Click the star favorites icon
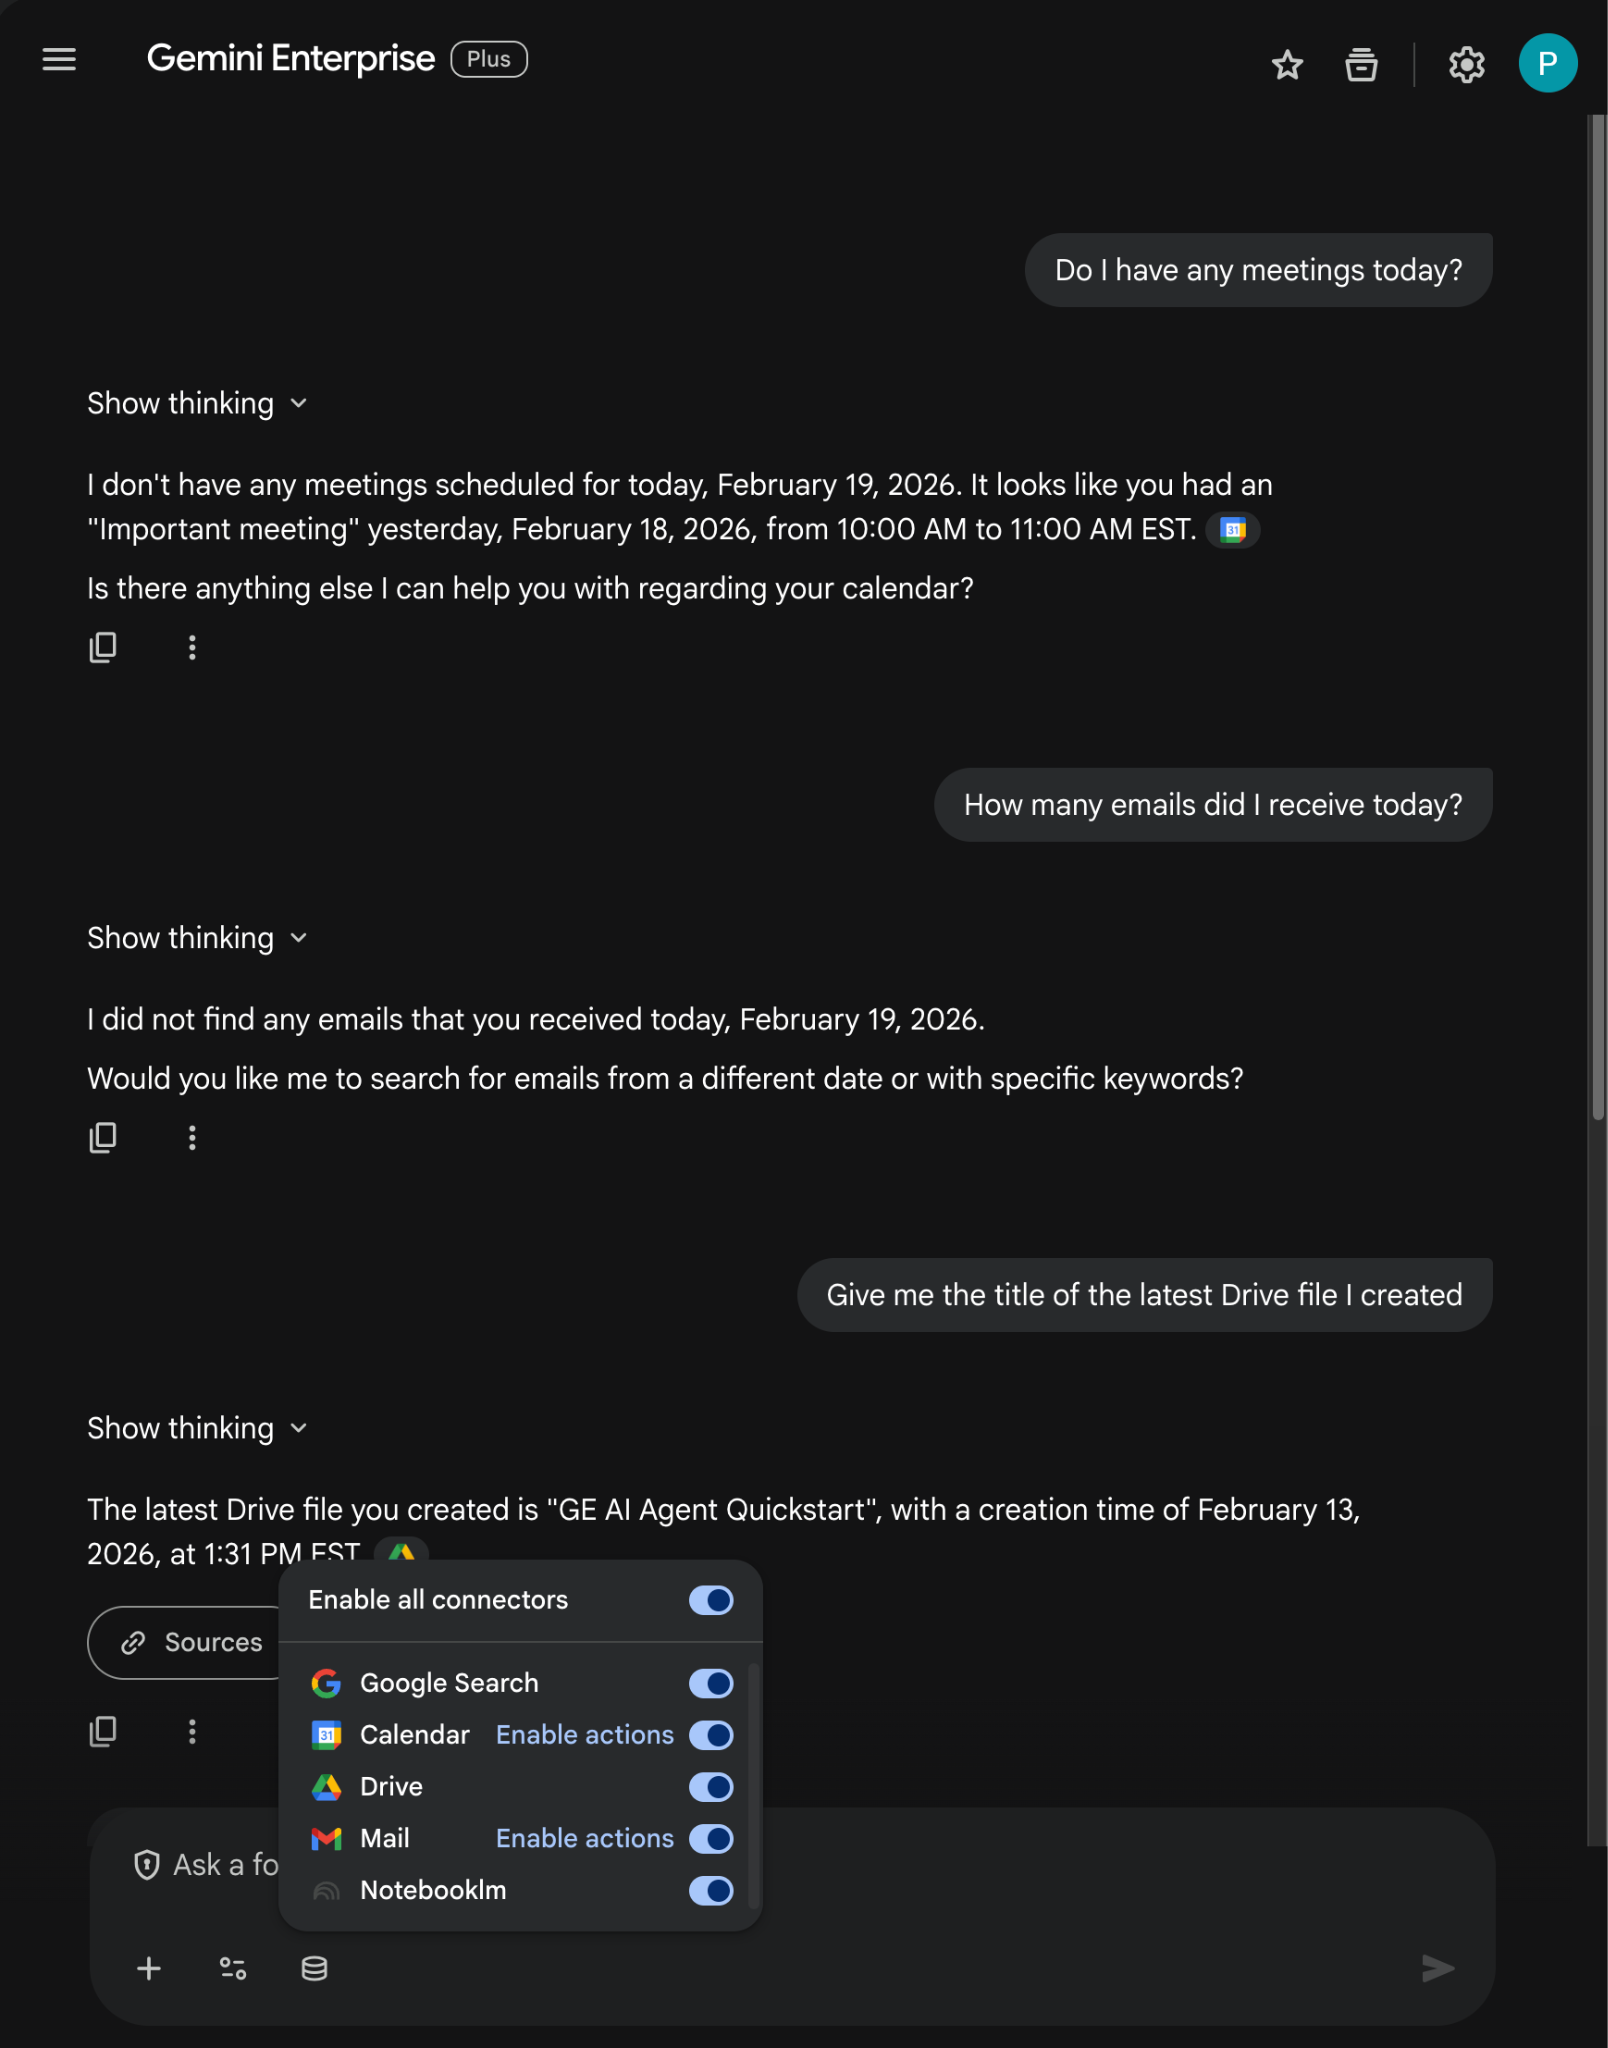 pyautogui.click(x=1287, y=65)
